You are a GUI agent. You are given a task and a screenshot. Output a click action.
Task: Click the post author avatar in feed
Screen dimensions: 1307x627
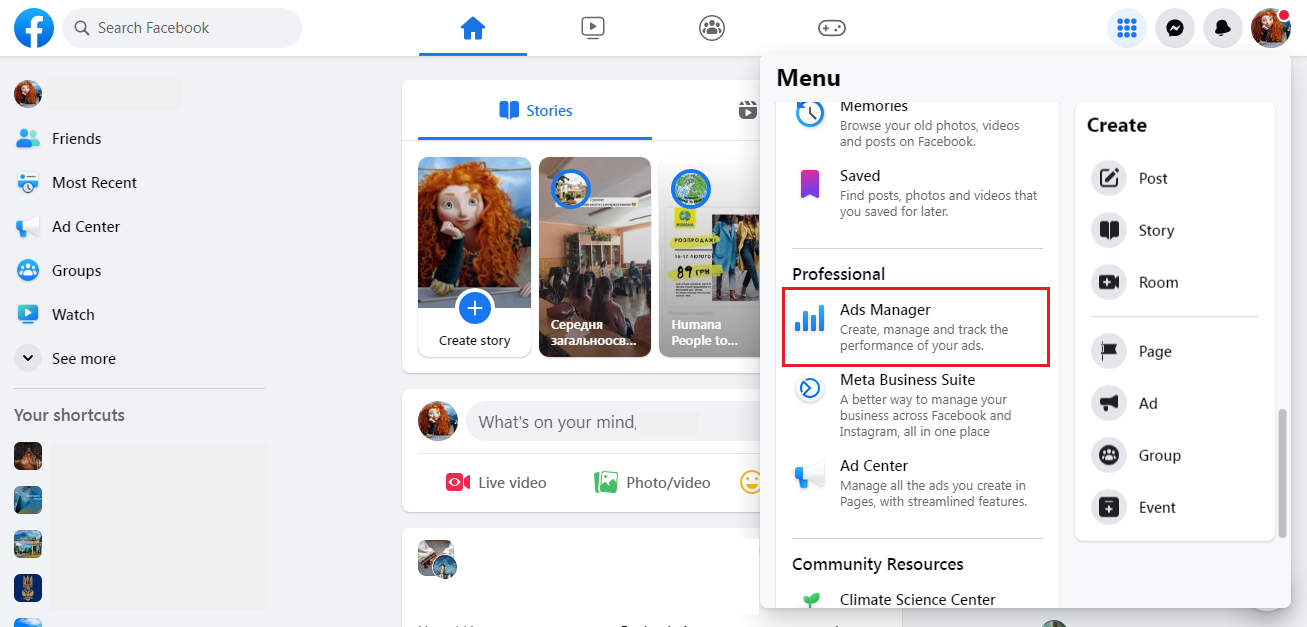tap(436, 559)
